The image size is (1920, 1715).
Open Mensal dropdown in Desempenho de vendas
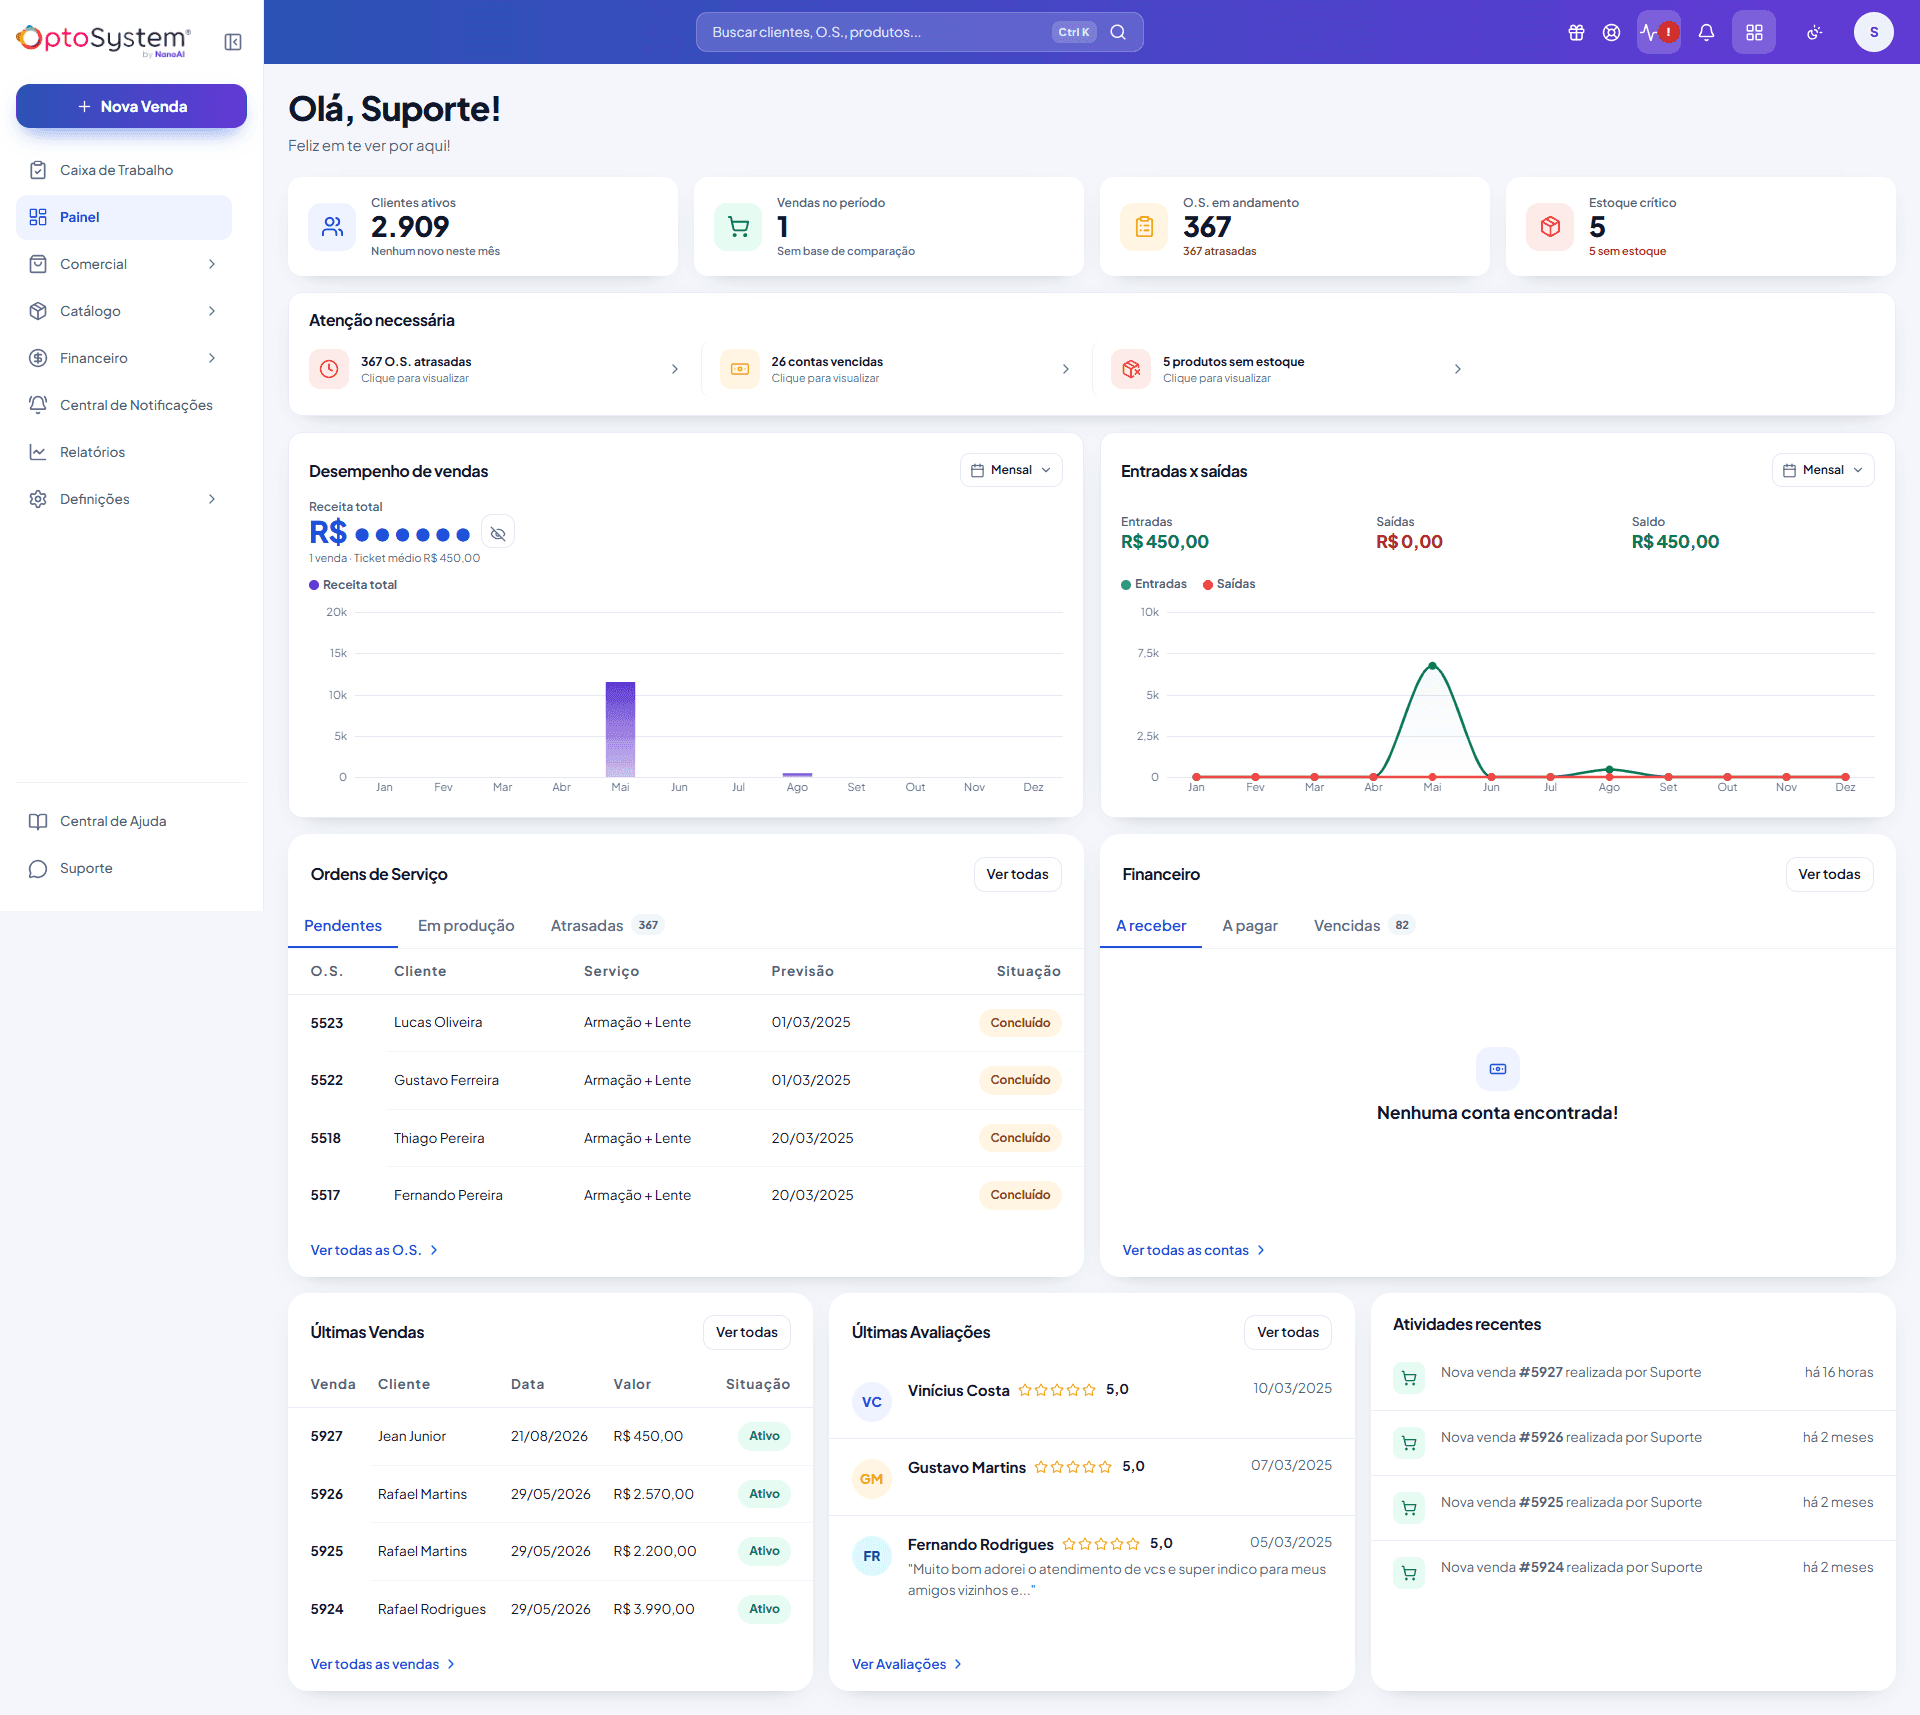1011,470
